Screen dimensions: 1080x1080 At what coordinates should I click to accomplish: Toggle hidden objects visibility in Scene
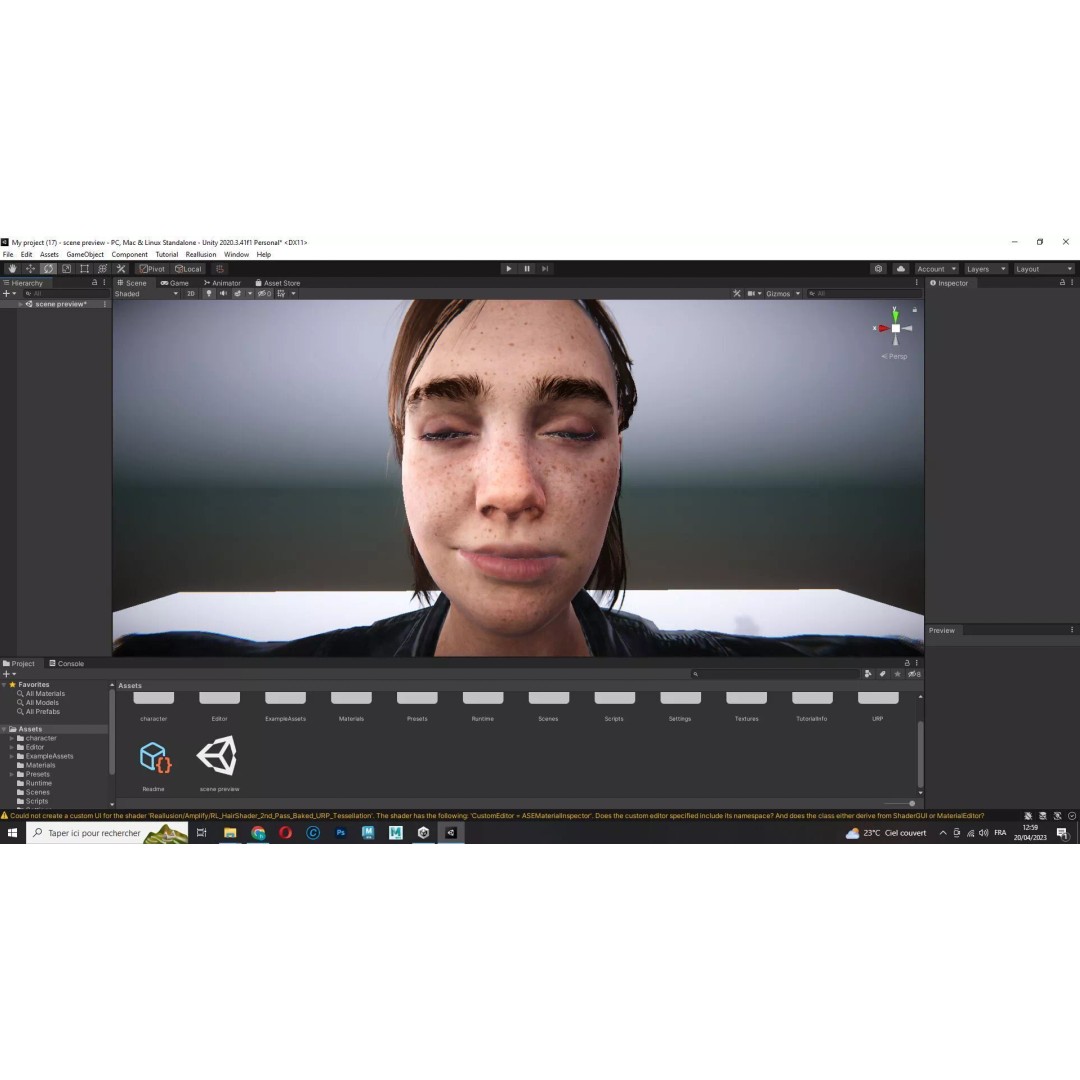click(264, 293)
